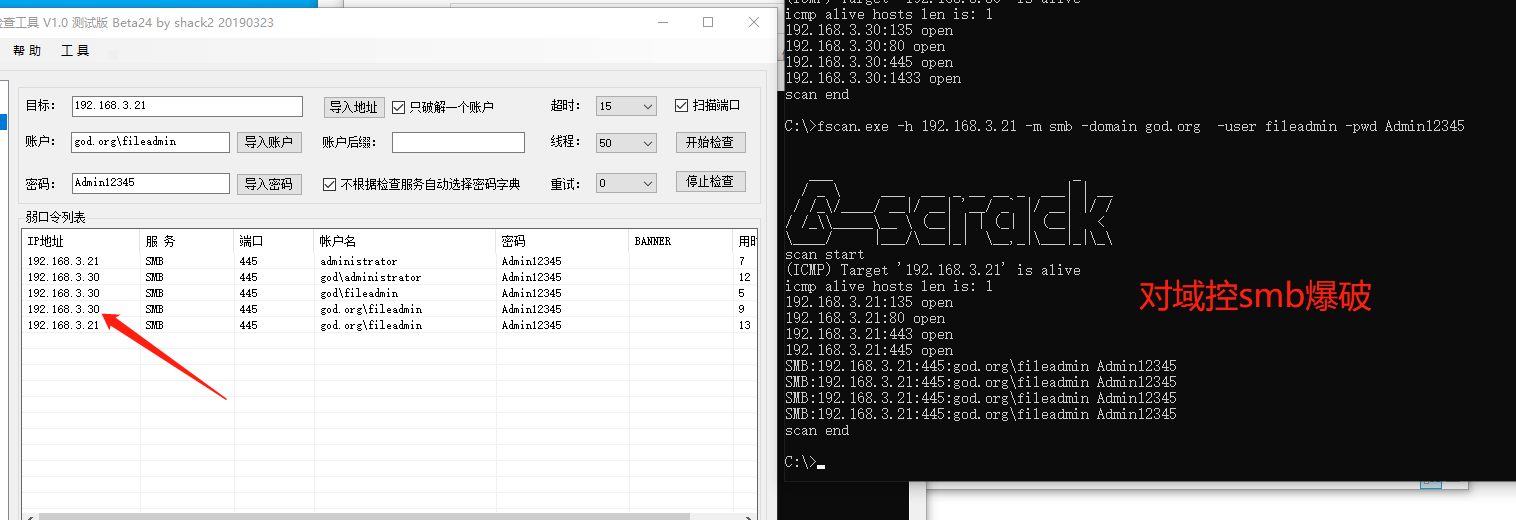Image resolution: width=1516 pixels, height=520 pixels.
Task: Maximize the weak password tool window
Action: (x=708, y=22)
